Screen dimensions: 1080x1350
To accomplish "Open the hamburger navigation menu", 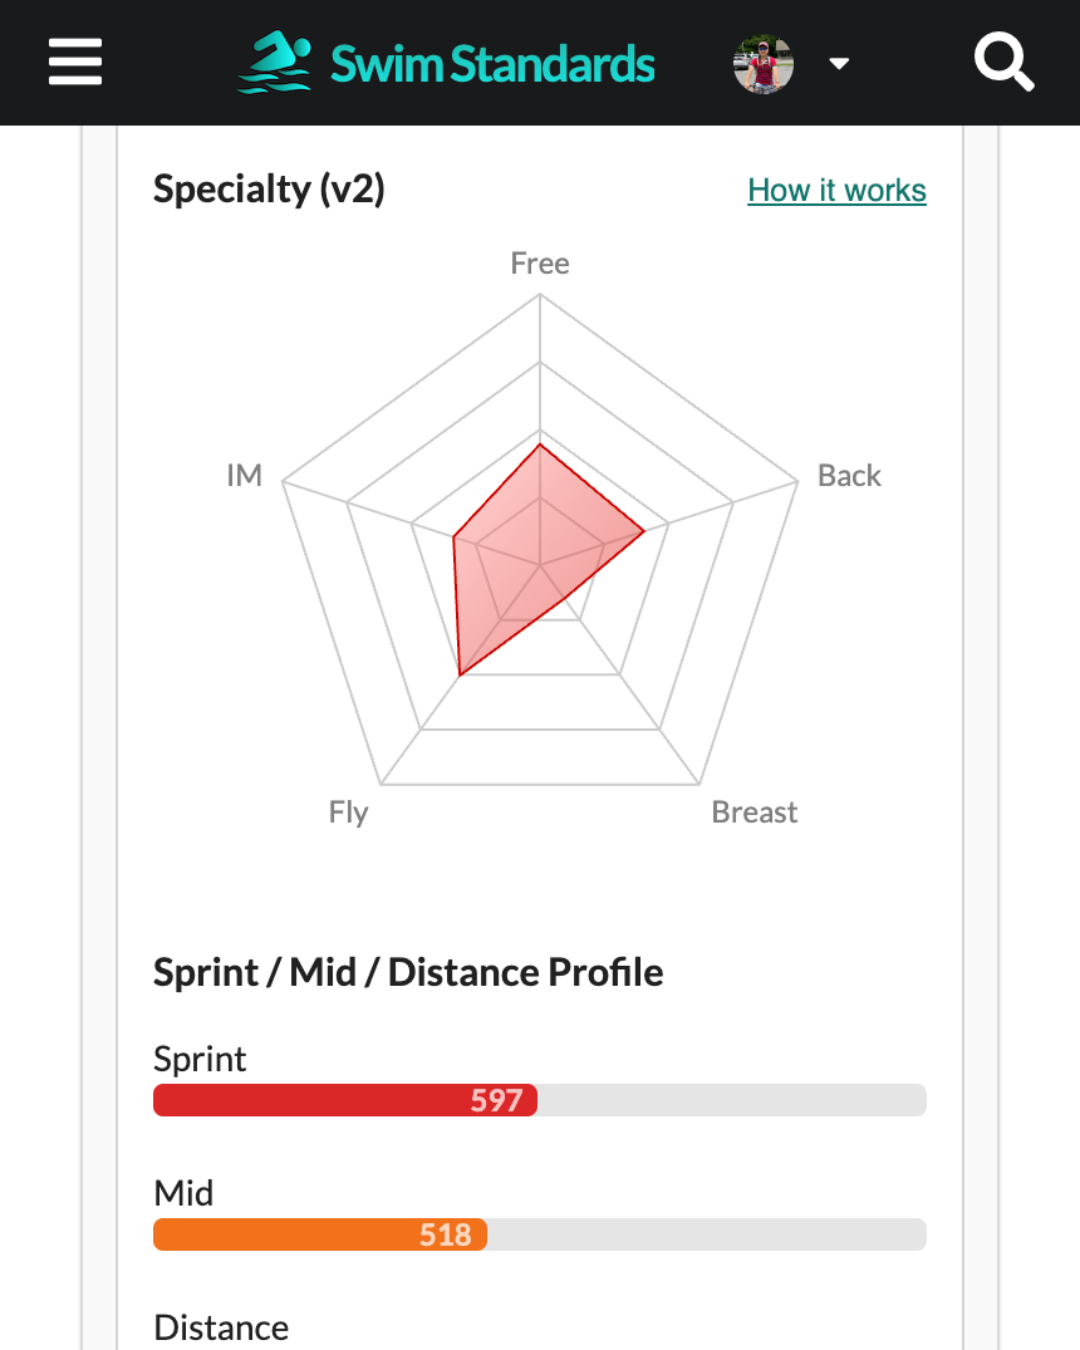I will [x=75, y=62].
